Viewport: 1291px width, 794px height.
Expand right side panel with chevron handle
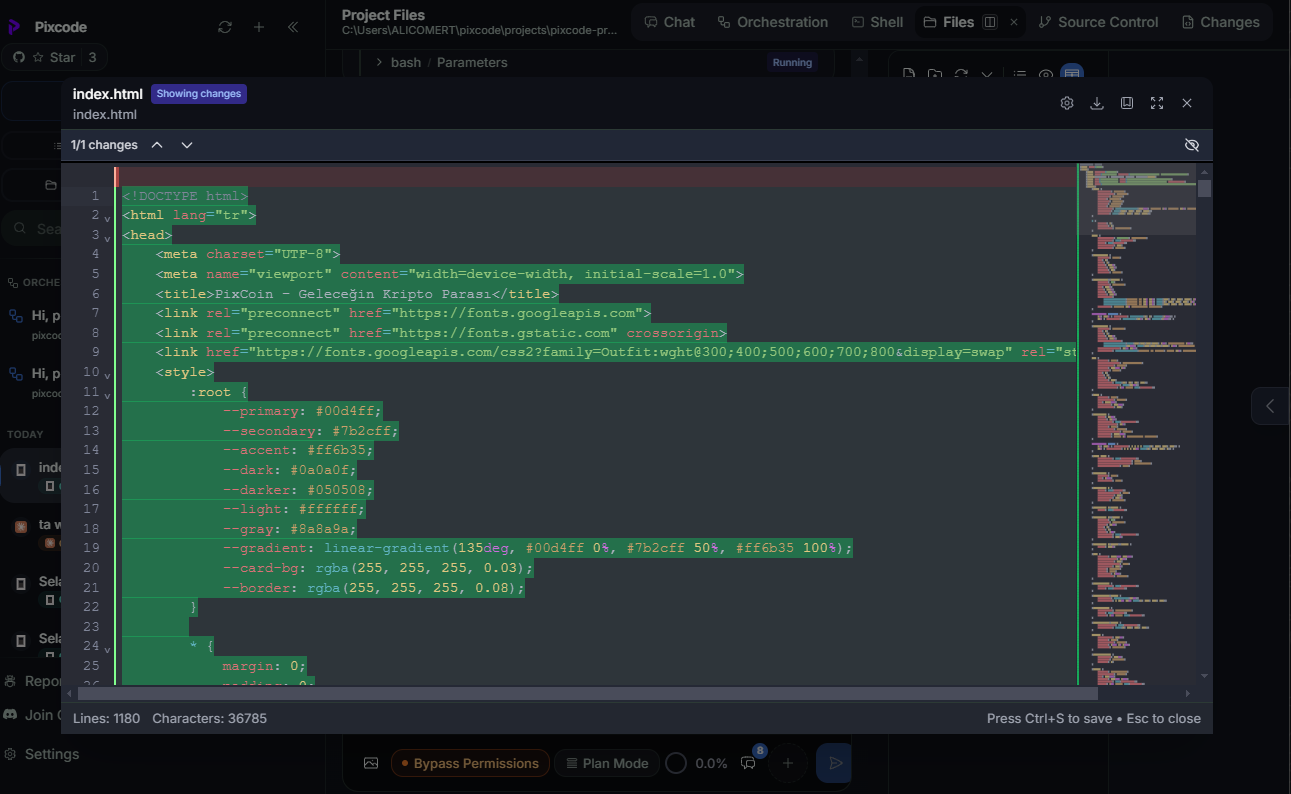pos(1270,406)
